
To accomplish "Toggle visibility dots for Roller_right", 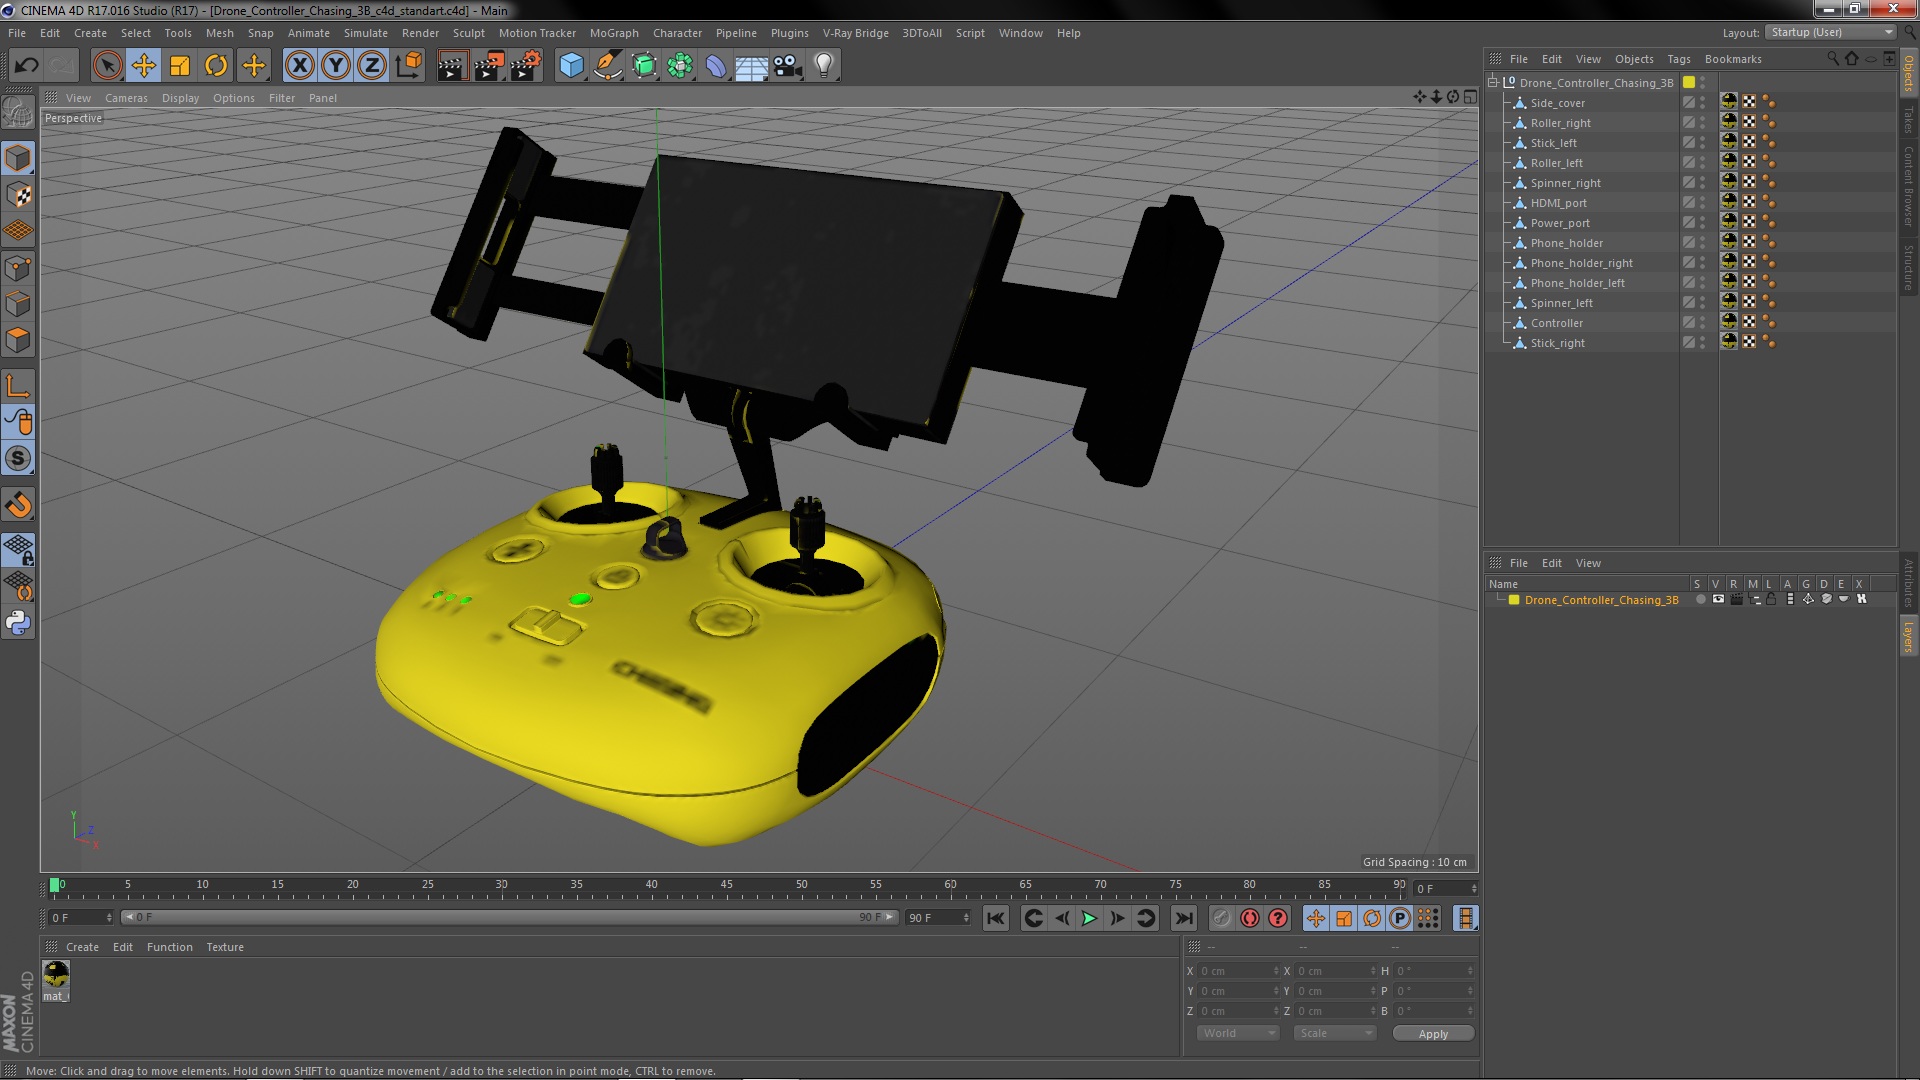I will click(1703, 123).
